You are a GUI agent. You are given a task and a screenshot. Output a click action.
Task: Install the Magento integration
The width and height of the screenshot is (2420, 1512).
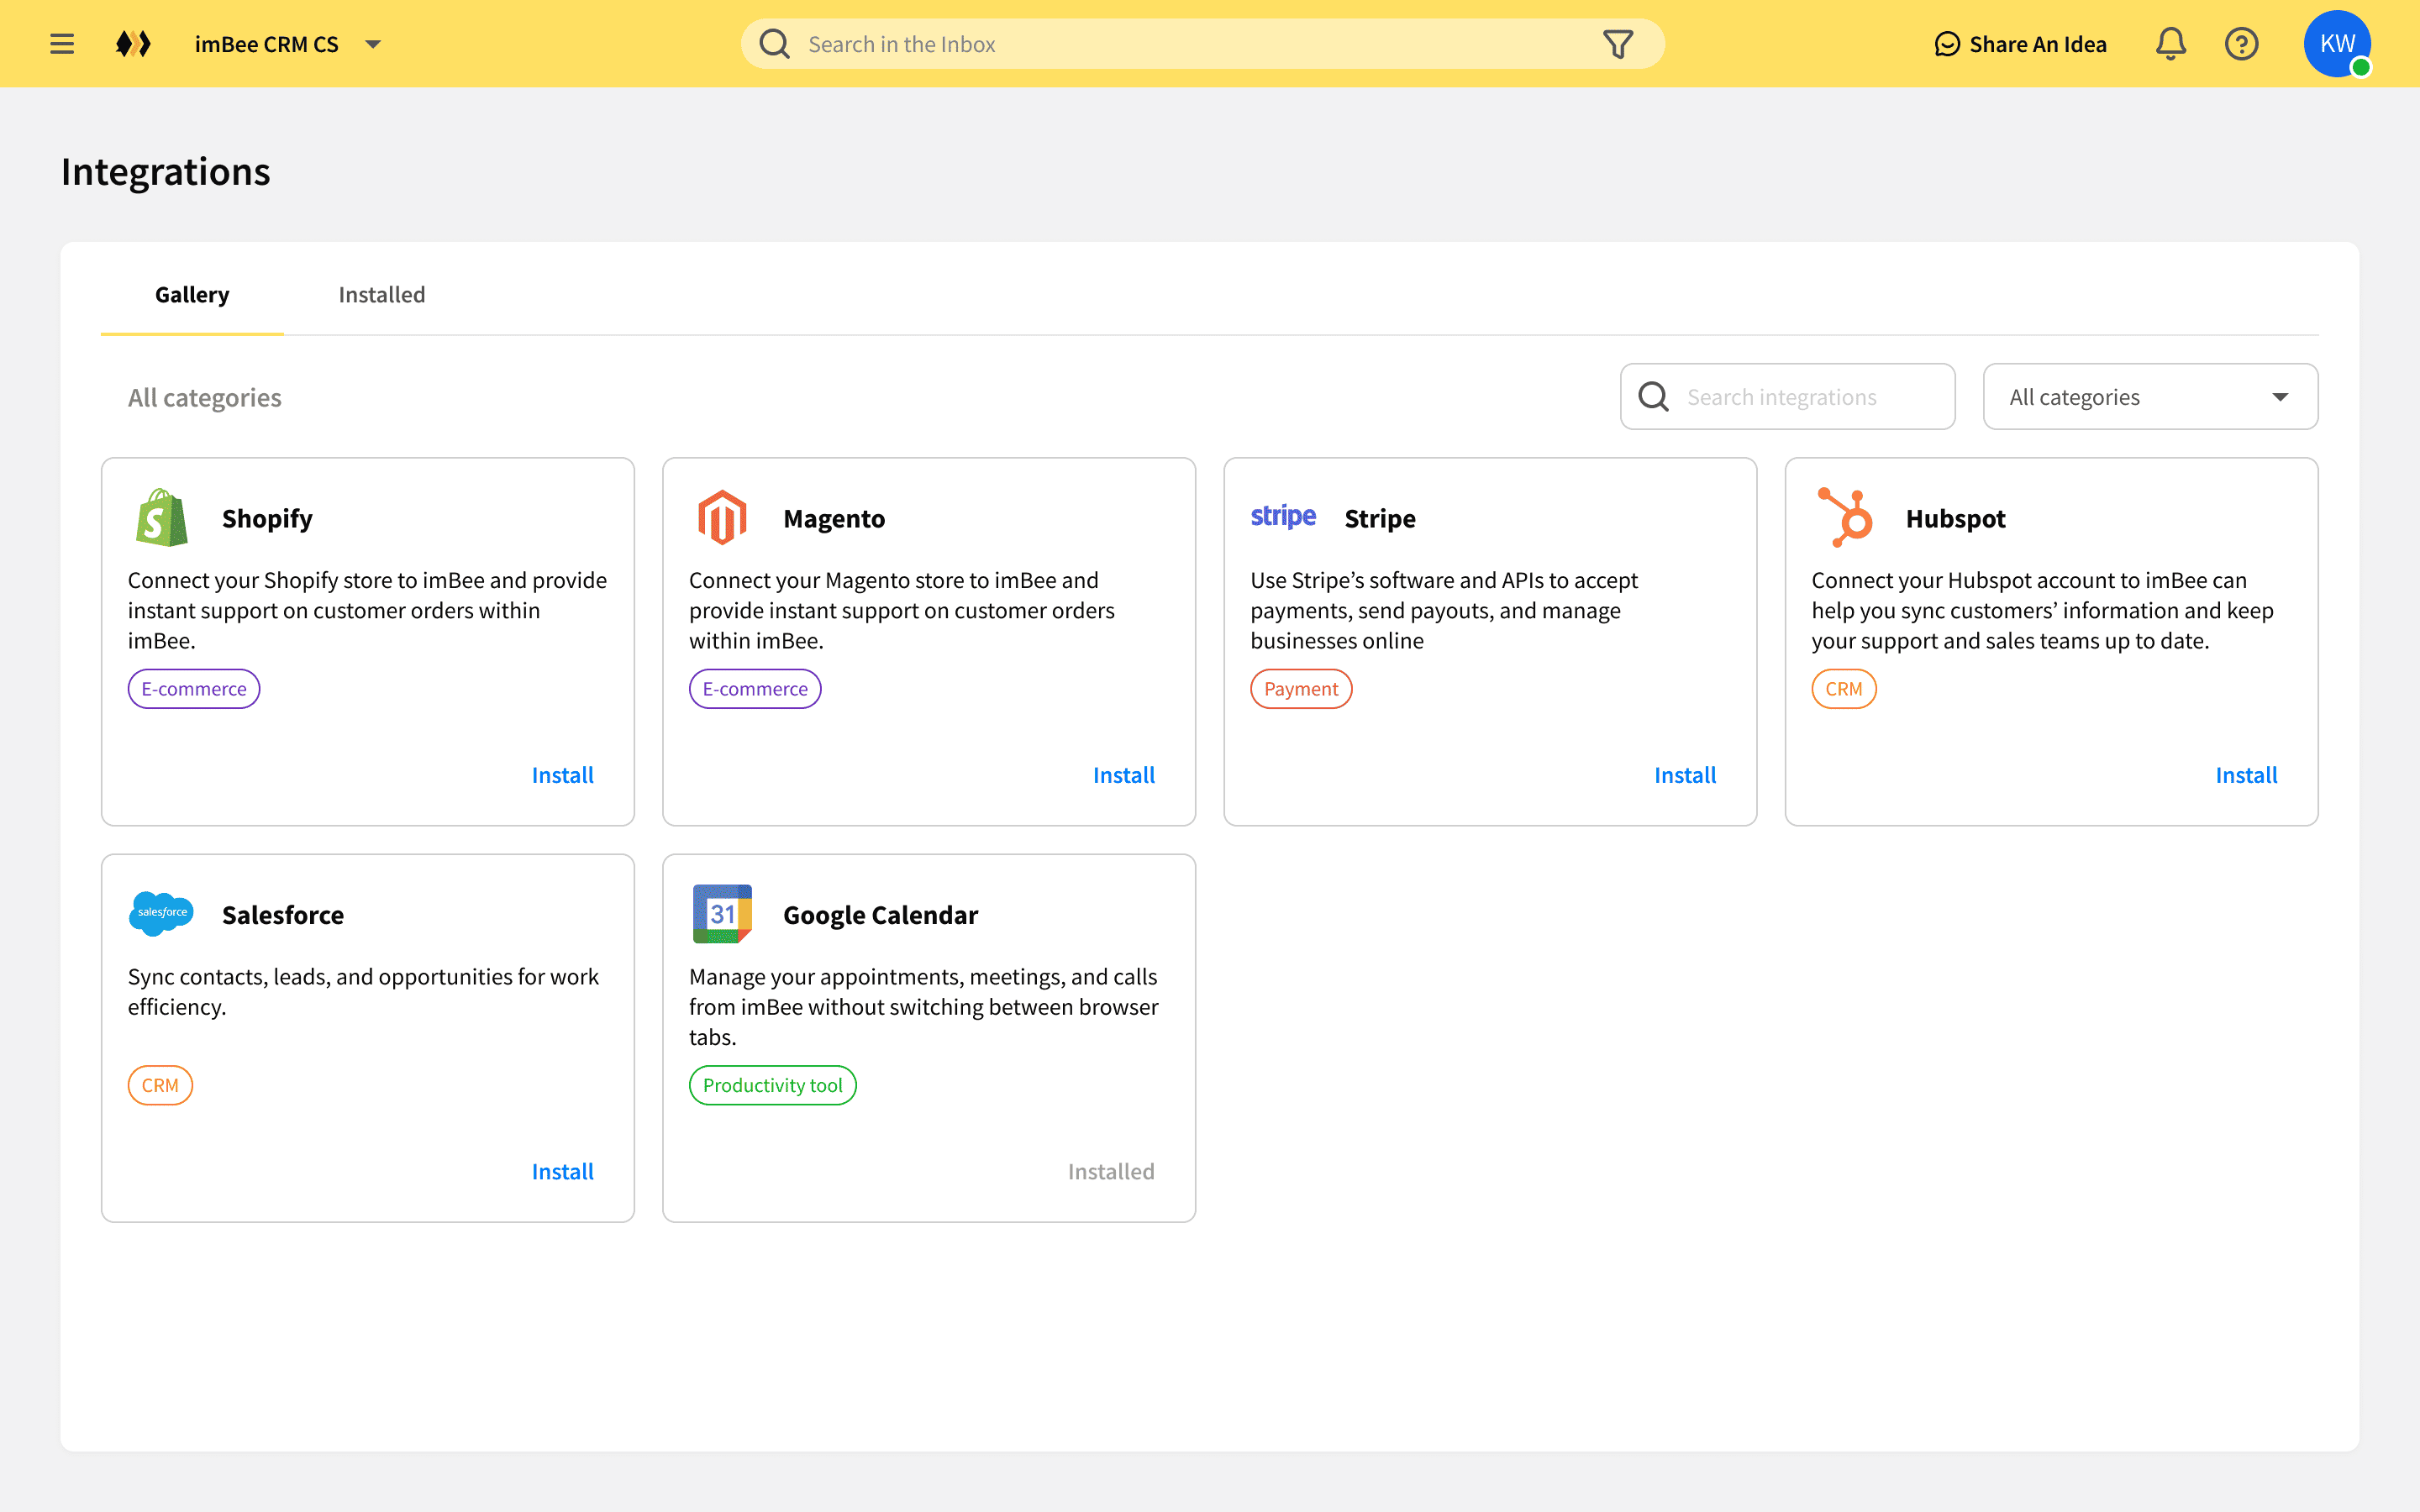[1123, 775]
